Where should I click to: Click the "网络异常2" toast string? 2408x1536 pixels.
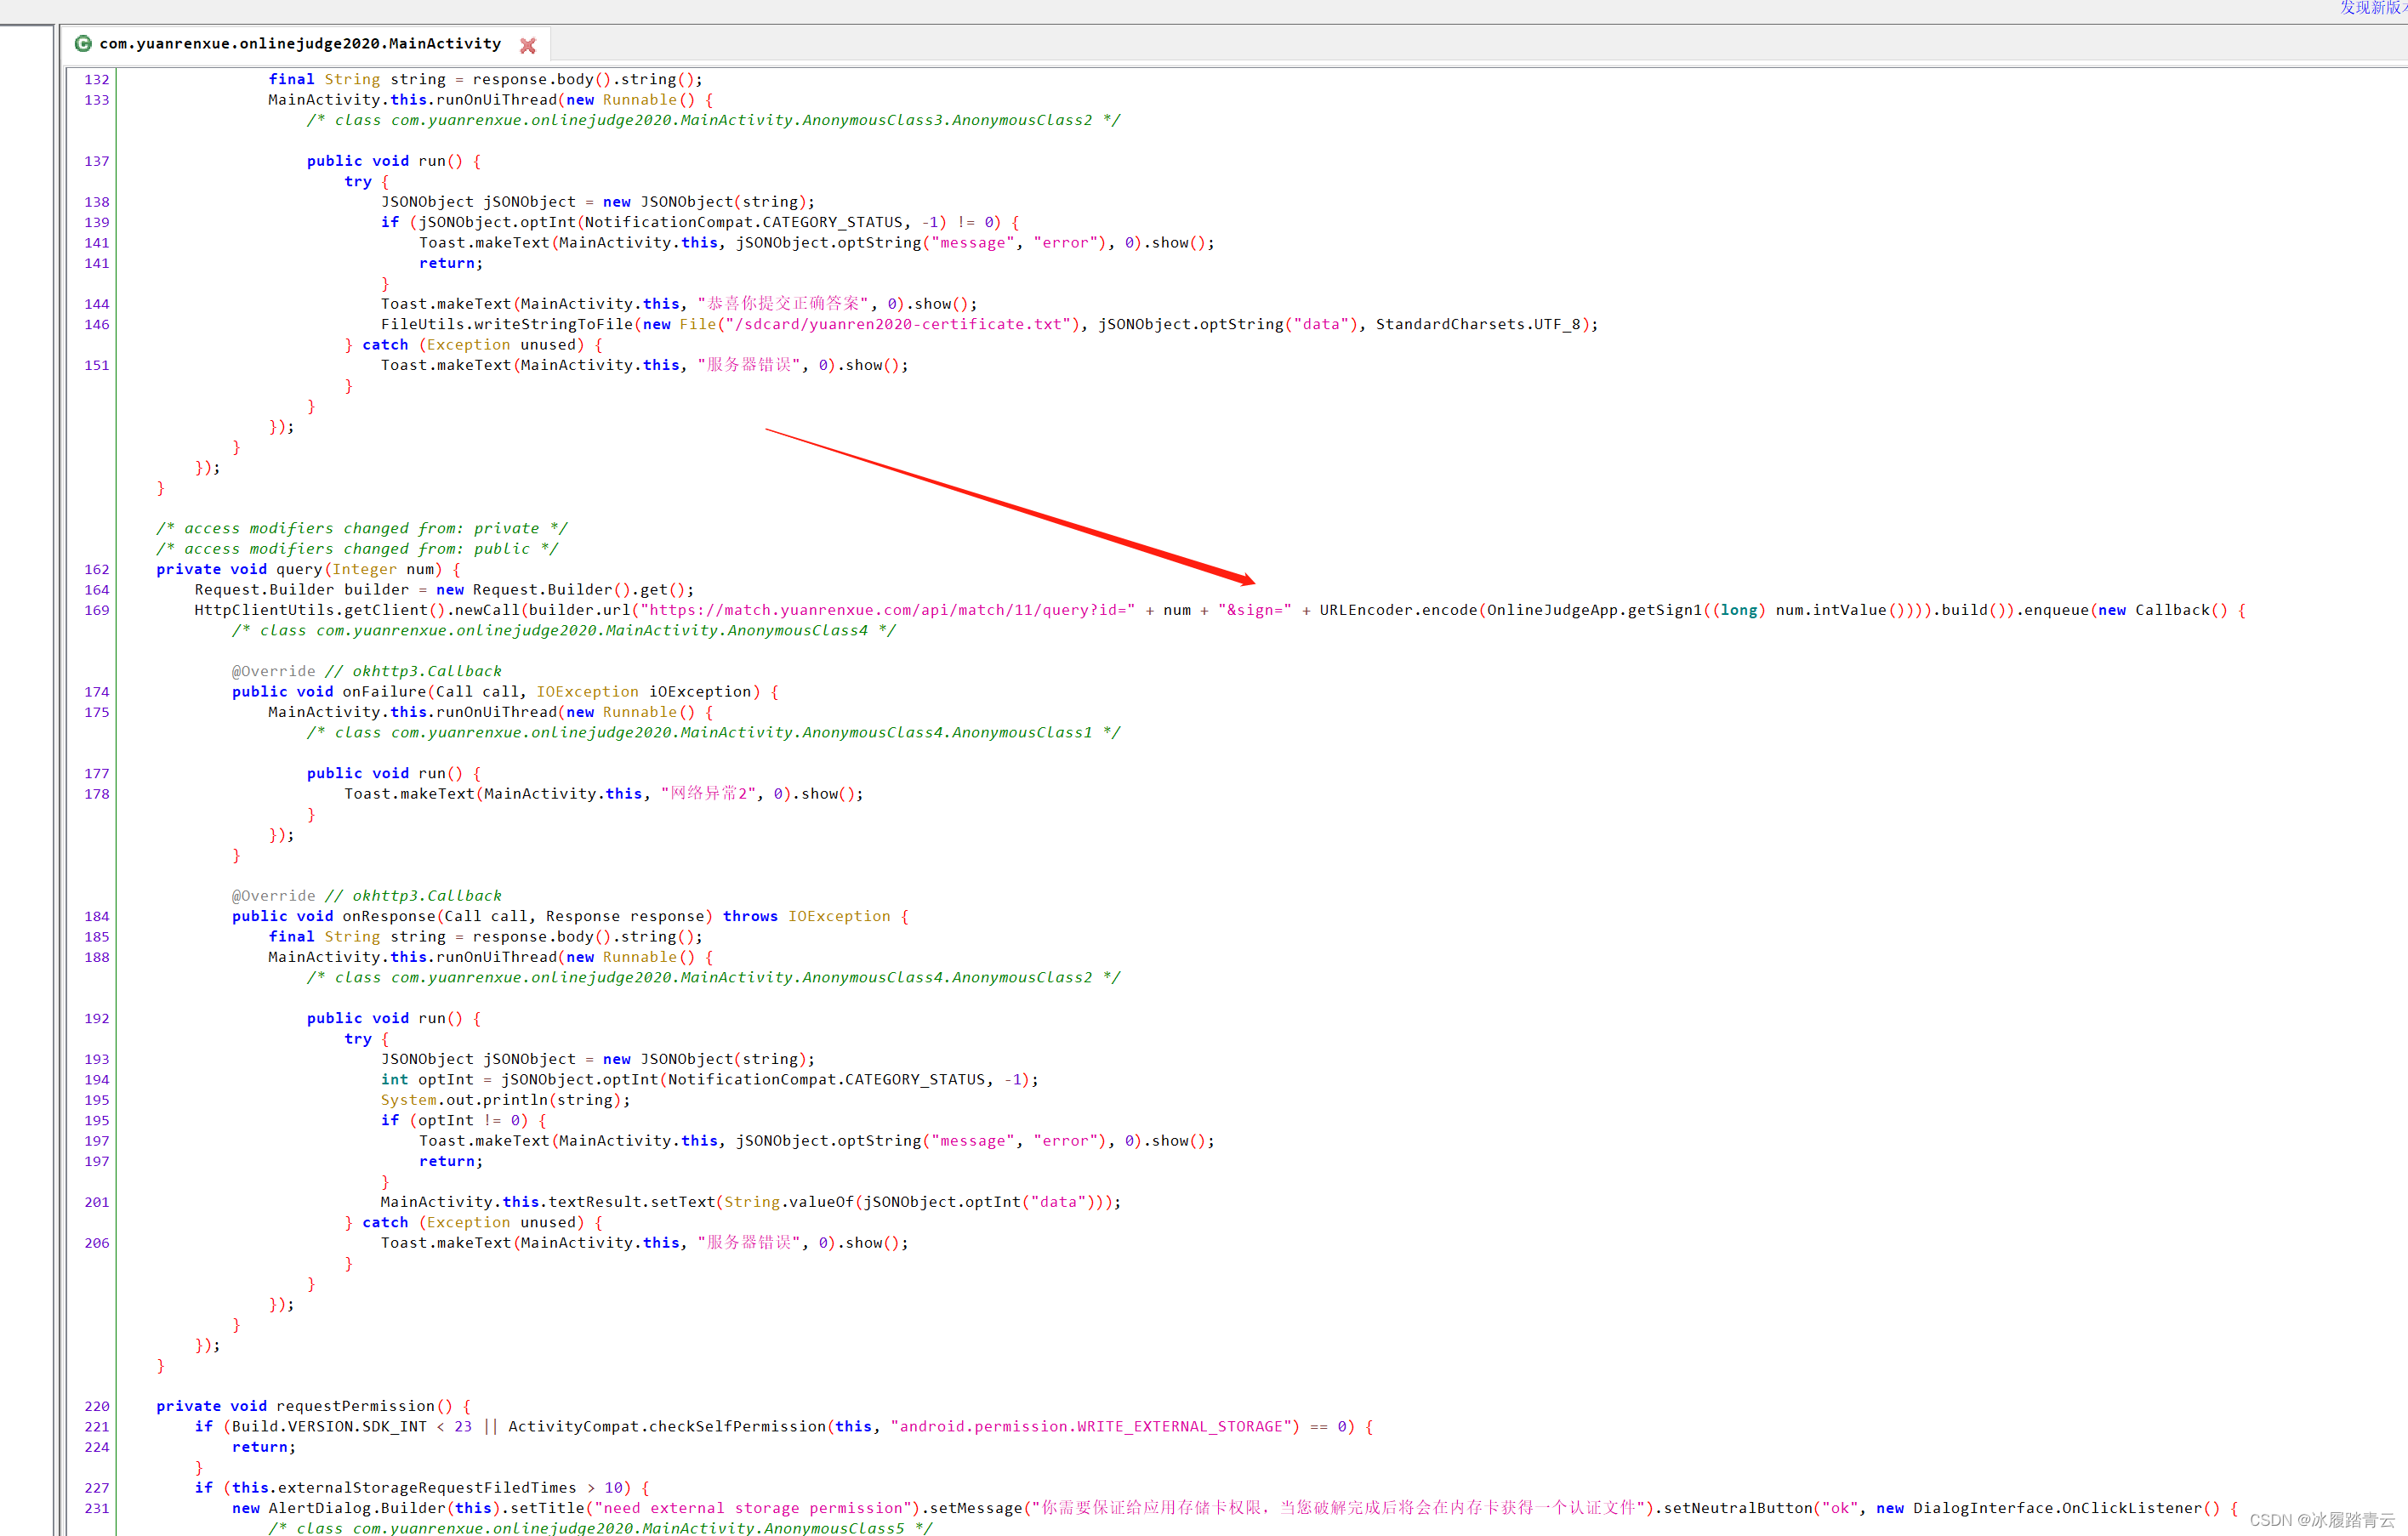pyautogui.click(x=711, y=794)
